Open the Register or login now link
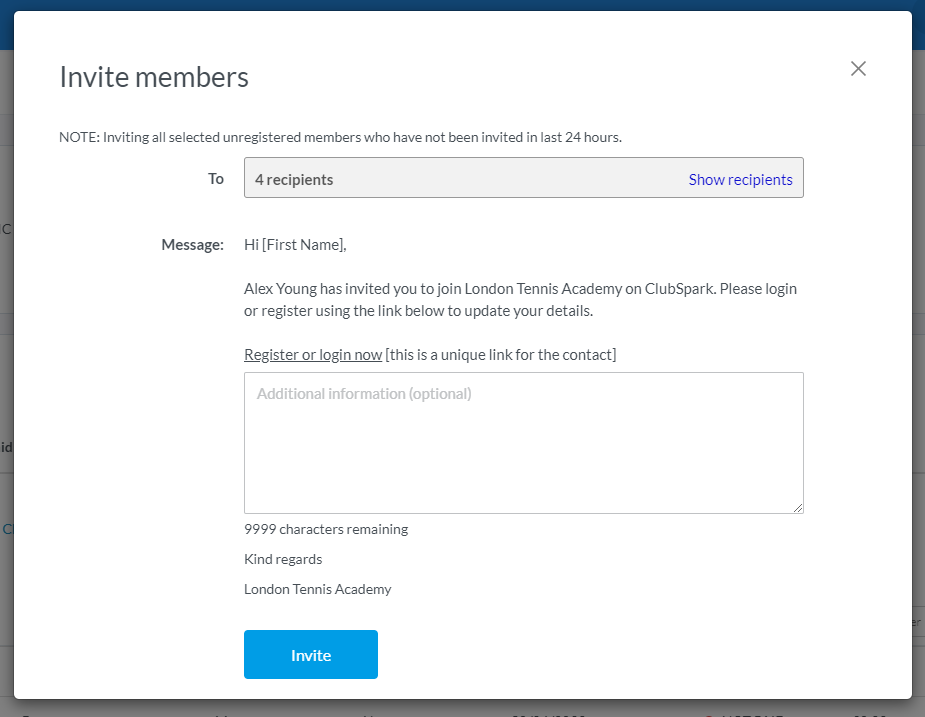This screenshot has height=717, width=925. 313,355
